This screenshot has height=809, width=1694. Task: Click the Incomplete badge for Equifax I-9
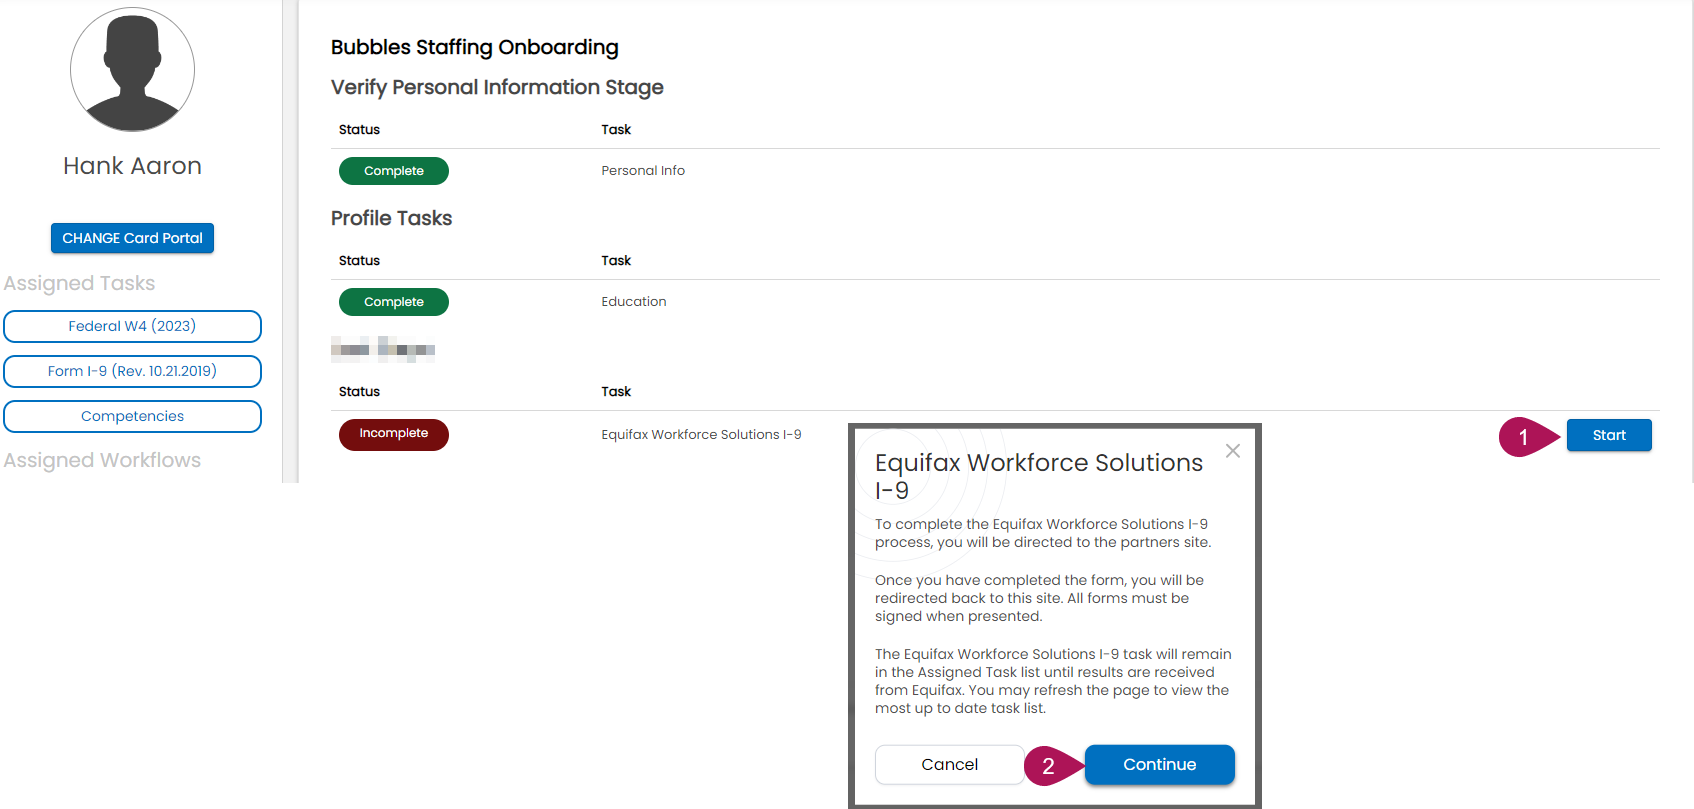point(393,434)
